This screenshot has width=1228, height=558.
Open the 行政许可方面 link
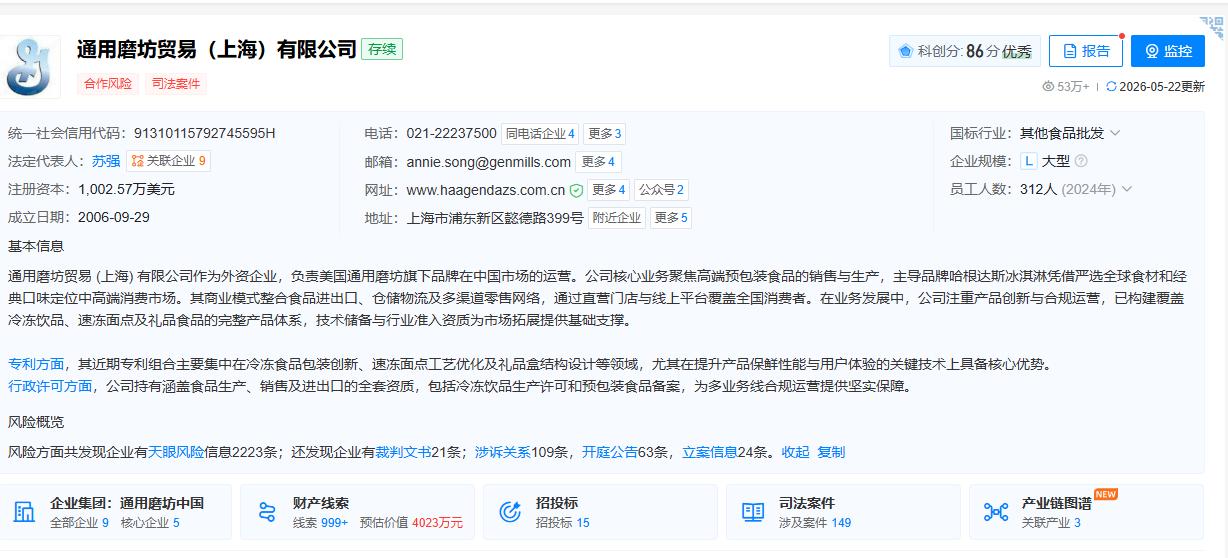(50, 386)
